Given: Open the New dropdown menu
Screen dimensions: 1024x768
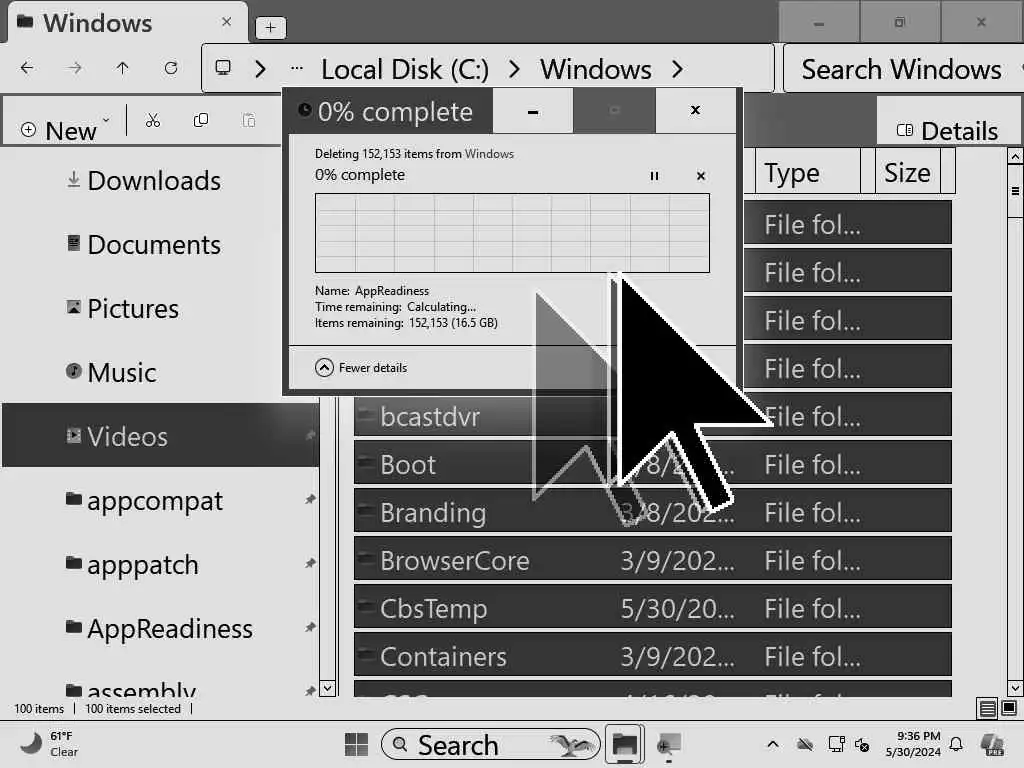Looking at the screenshot, I should pos(65,130).
